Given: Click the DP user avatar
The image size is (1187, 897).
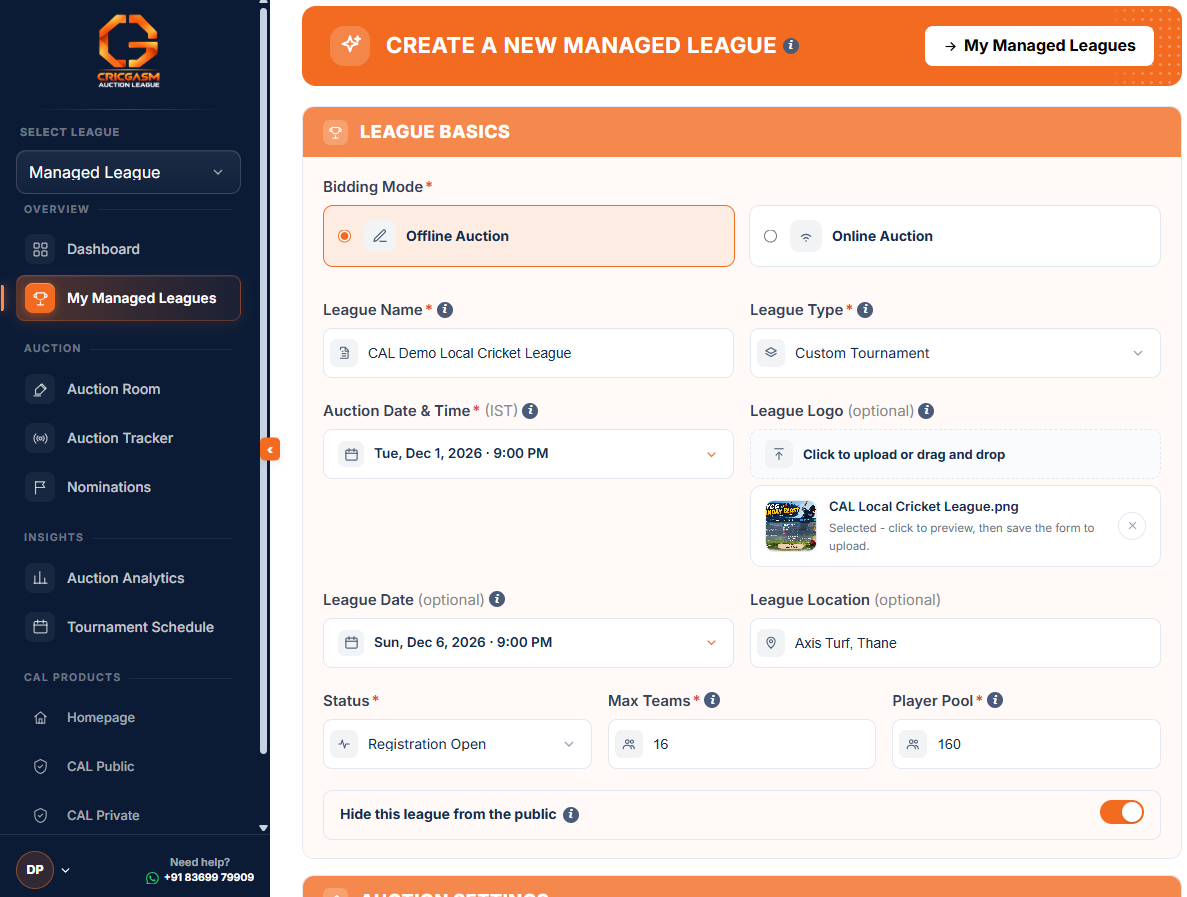Looking at the screenshot, I should tap(35, 870).
